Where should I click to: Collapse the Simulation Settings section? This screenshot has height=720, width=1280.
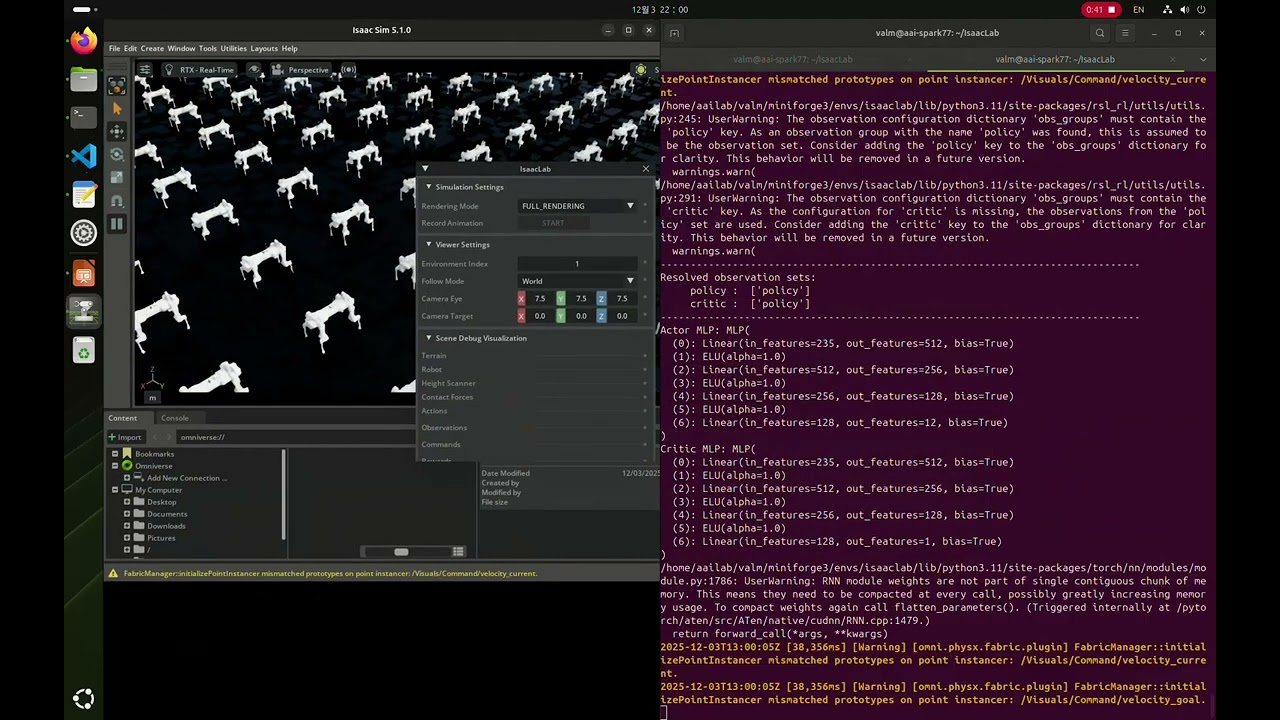click(429, 187)
